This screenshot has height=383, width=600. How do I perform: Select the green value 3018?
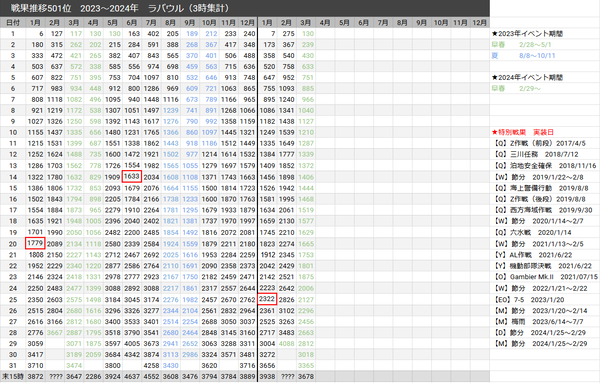306,354
